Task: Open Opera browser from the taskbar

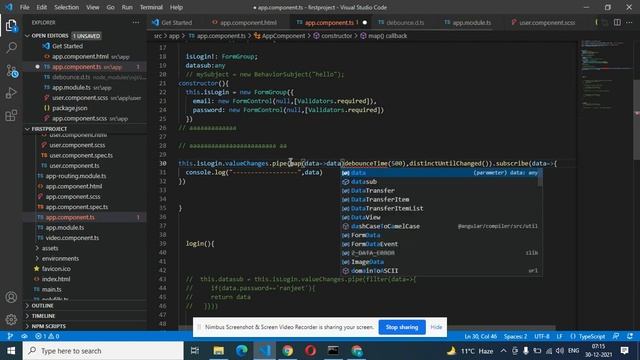Action: pyautogui.click(x=311, y=351)
